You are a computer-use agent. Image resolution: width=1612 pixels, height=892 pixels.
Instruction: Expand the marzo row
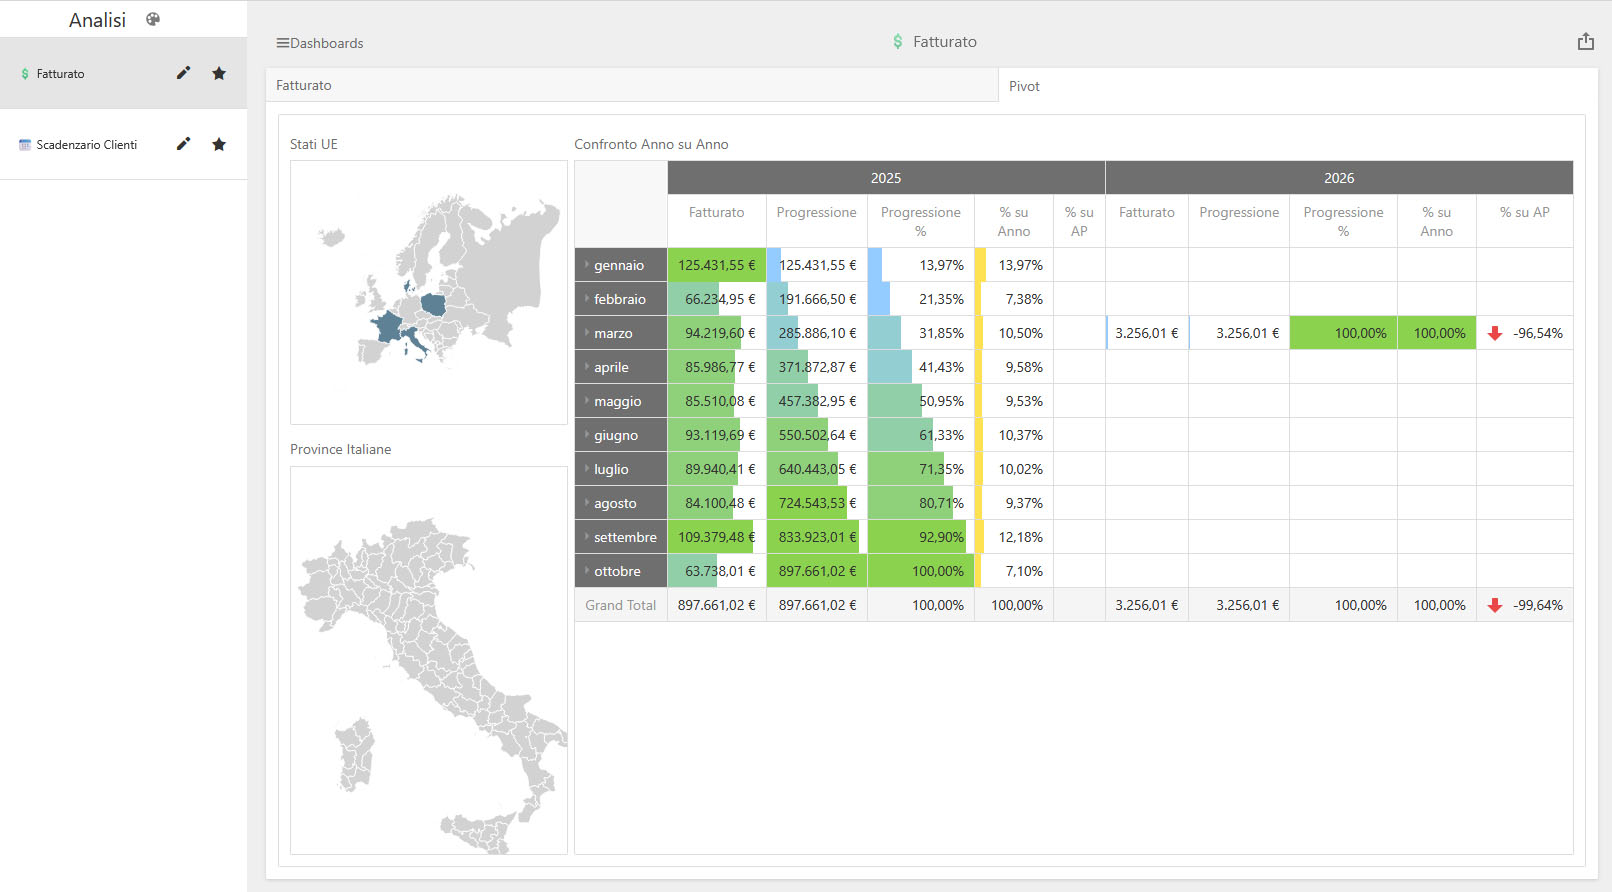(586, 333)
